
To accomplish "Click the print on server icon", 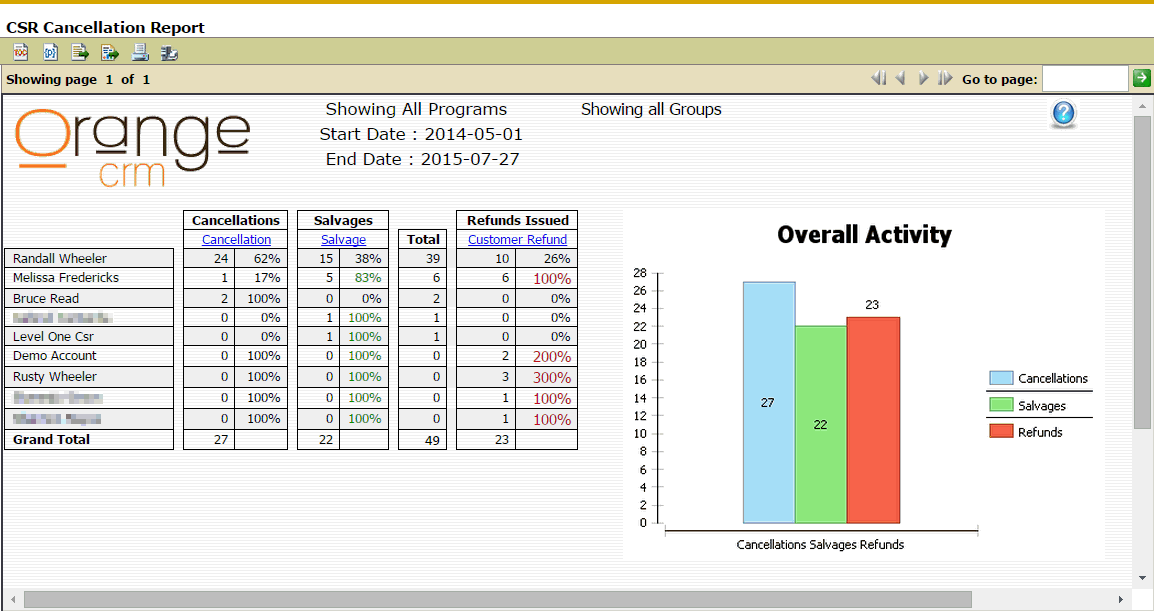I will pos(170,53).
